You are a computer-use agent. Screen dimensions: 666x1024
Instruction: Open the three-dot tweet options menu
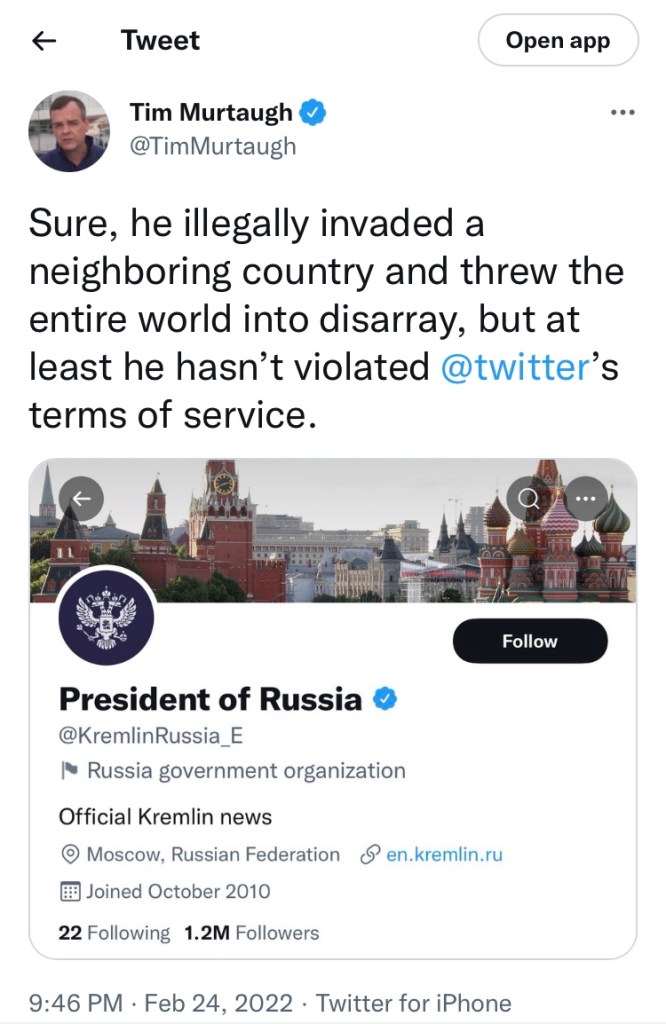point(622,112)
